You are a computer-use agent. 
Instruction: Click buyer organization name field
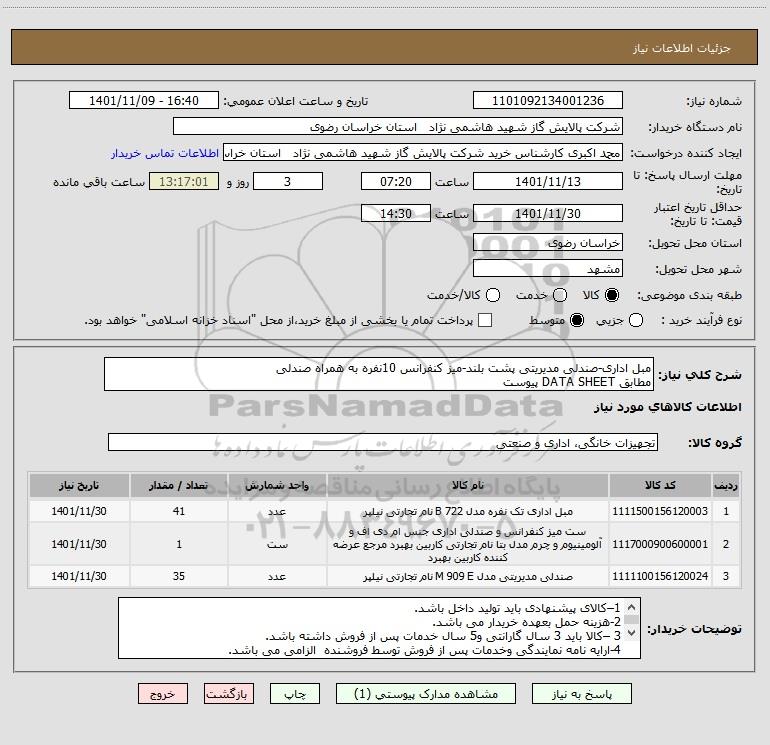tap(398, 127)
